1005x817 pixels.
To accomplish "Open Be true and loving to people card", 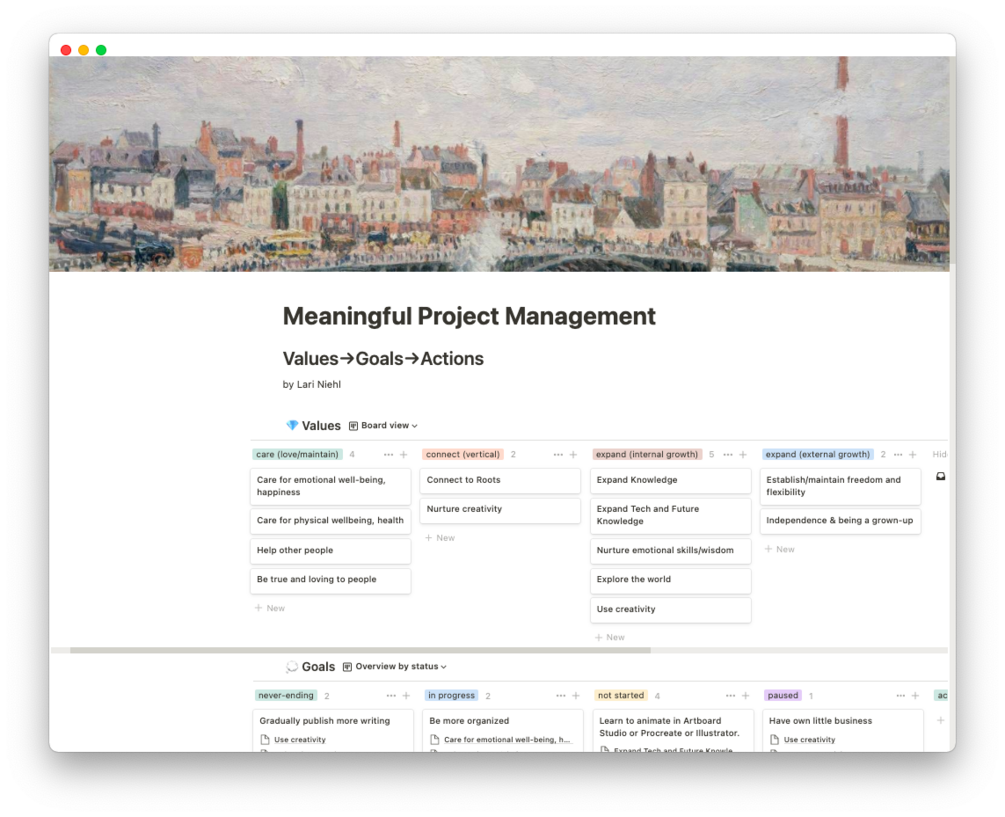I will (331, 579).
